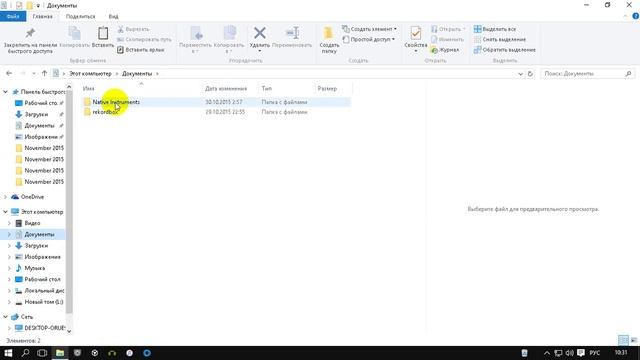Open pinned Загрузки under quick access
Viewport: 640px width, 360px height.
pos(36,114)
